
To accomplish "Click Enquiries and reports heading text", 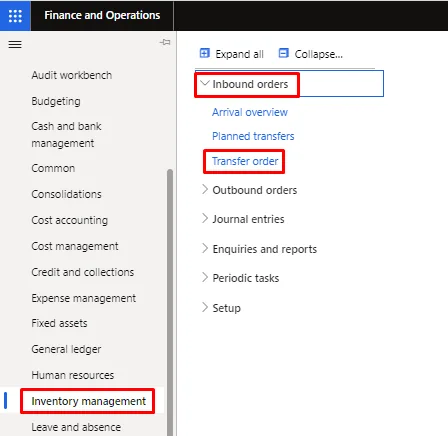I will [265, 249].
